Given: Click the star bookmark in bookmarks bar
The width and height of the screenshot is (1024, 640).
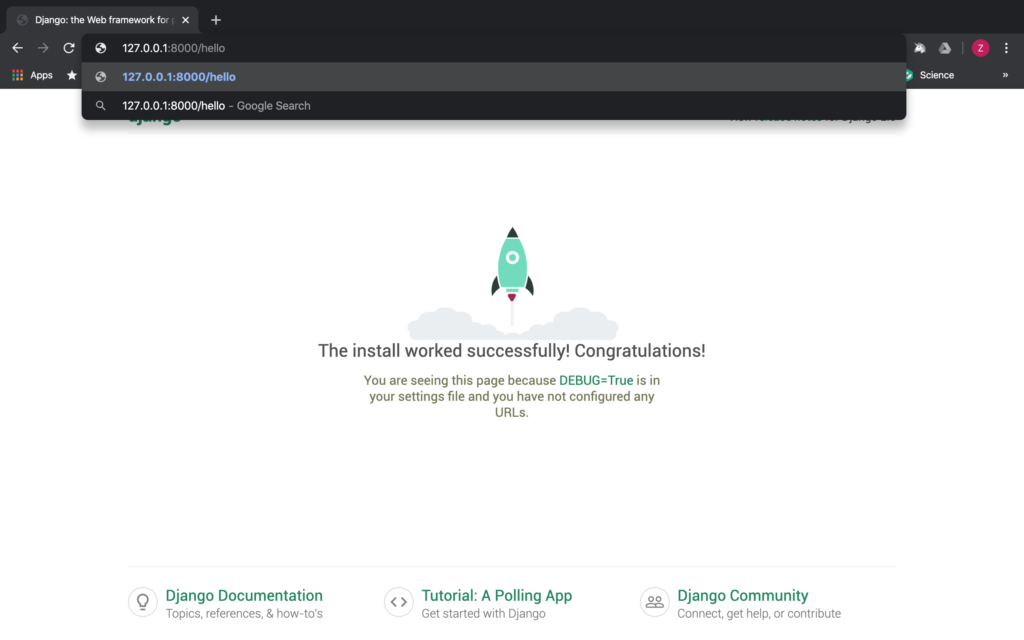Looking at the screenshot, I should click(x=72, y=75).
